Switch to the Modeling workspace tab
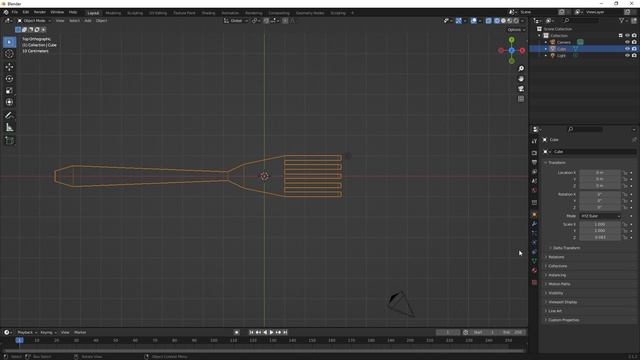Image resolution: width=640 pixels, height=360 pixels. [x=113, y=13]
